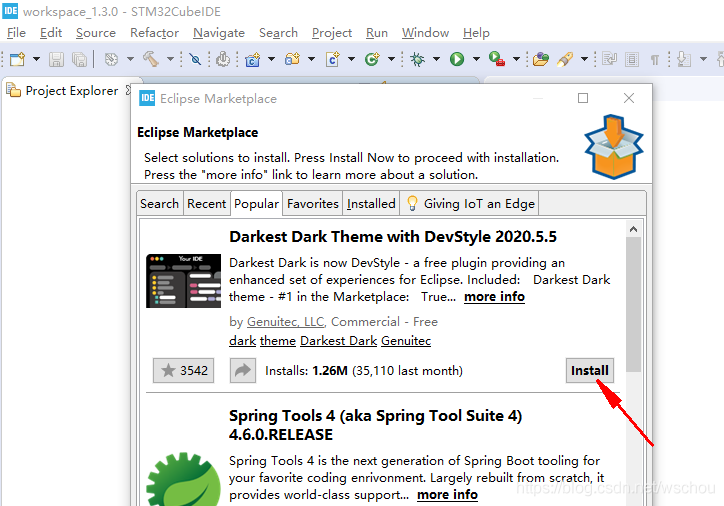Click the Darkest Dark theme thumbnail image
The height and width of the screenshot is (506, 724).
(183, 281)
